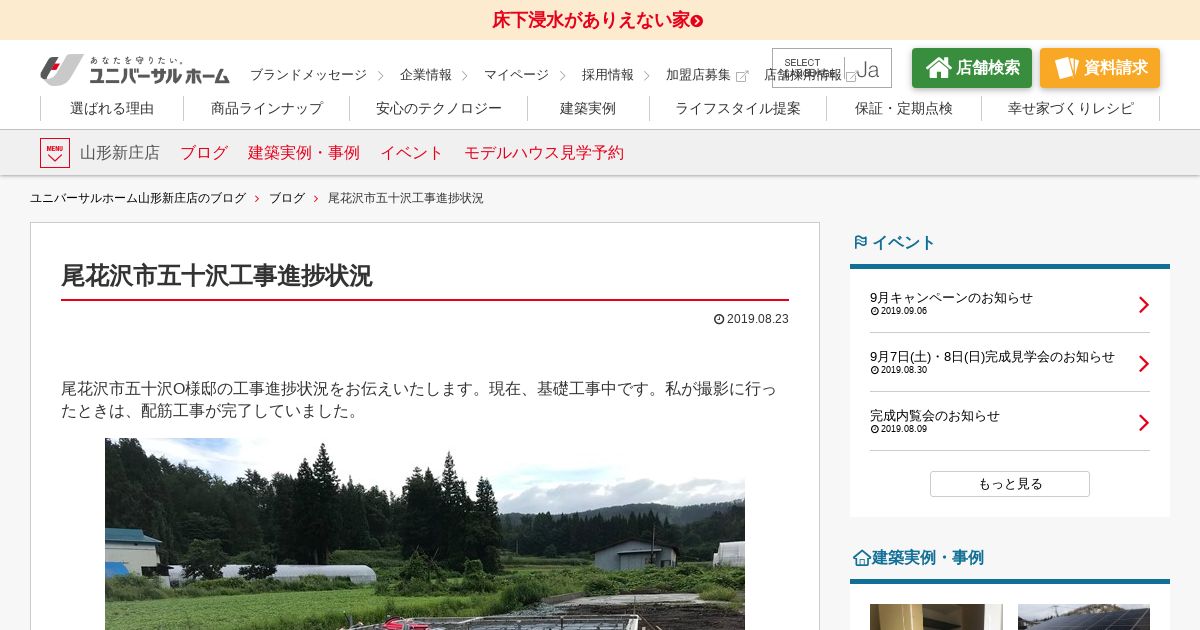Open the right 建築実例 solar roof thumbnail

click(x=1084, y=617)
